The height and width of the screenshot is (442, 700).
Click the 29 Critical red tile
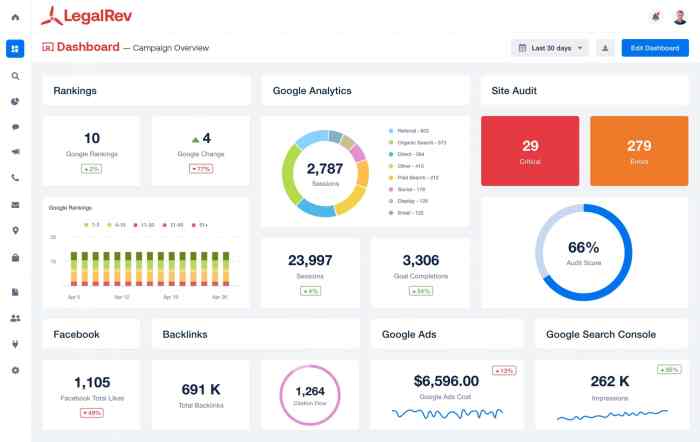coord(530,150)
